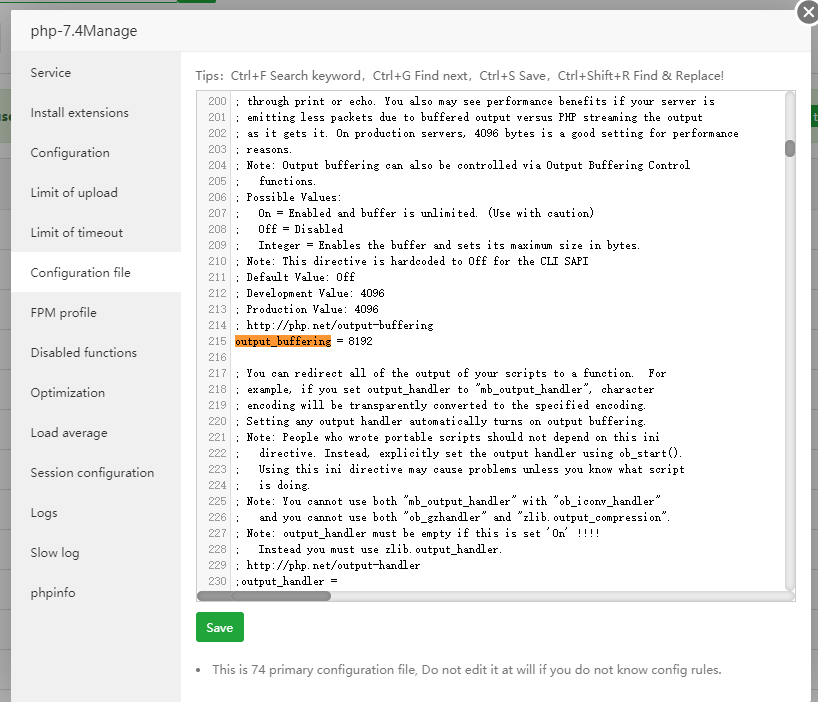The height and width of the screenshot is (702, 818).
Task: Go to Install extensions
Action: [79, 113]
